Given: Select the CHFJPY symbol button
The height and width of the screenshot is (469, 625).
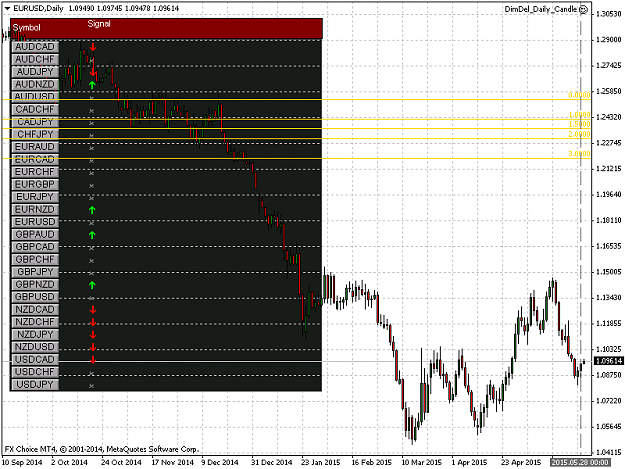Looking at the screenshot, I should [x=35, y=134].
